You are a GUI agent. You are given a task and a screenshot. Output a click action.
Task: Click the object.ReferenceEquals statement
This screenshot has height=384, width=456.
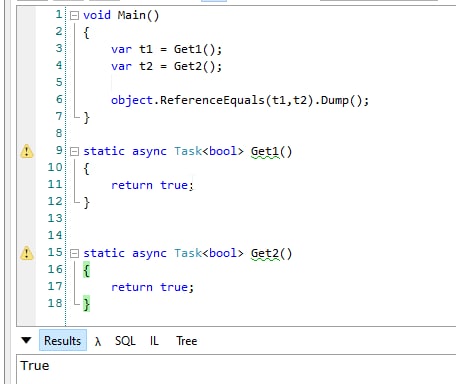tap(240, 100)
